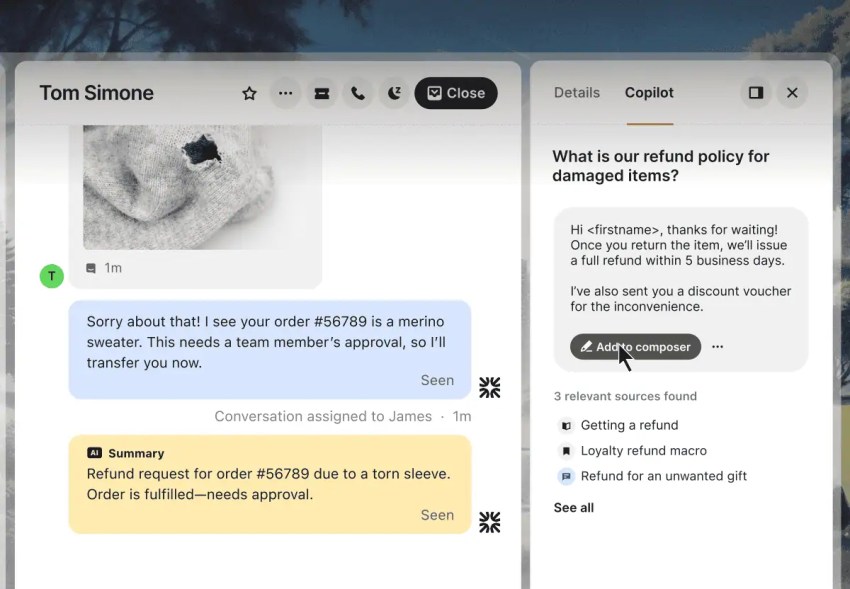Start a phone call with customer
Screen dimensions: 850x589
358,93
